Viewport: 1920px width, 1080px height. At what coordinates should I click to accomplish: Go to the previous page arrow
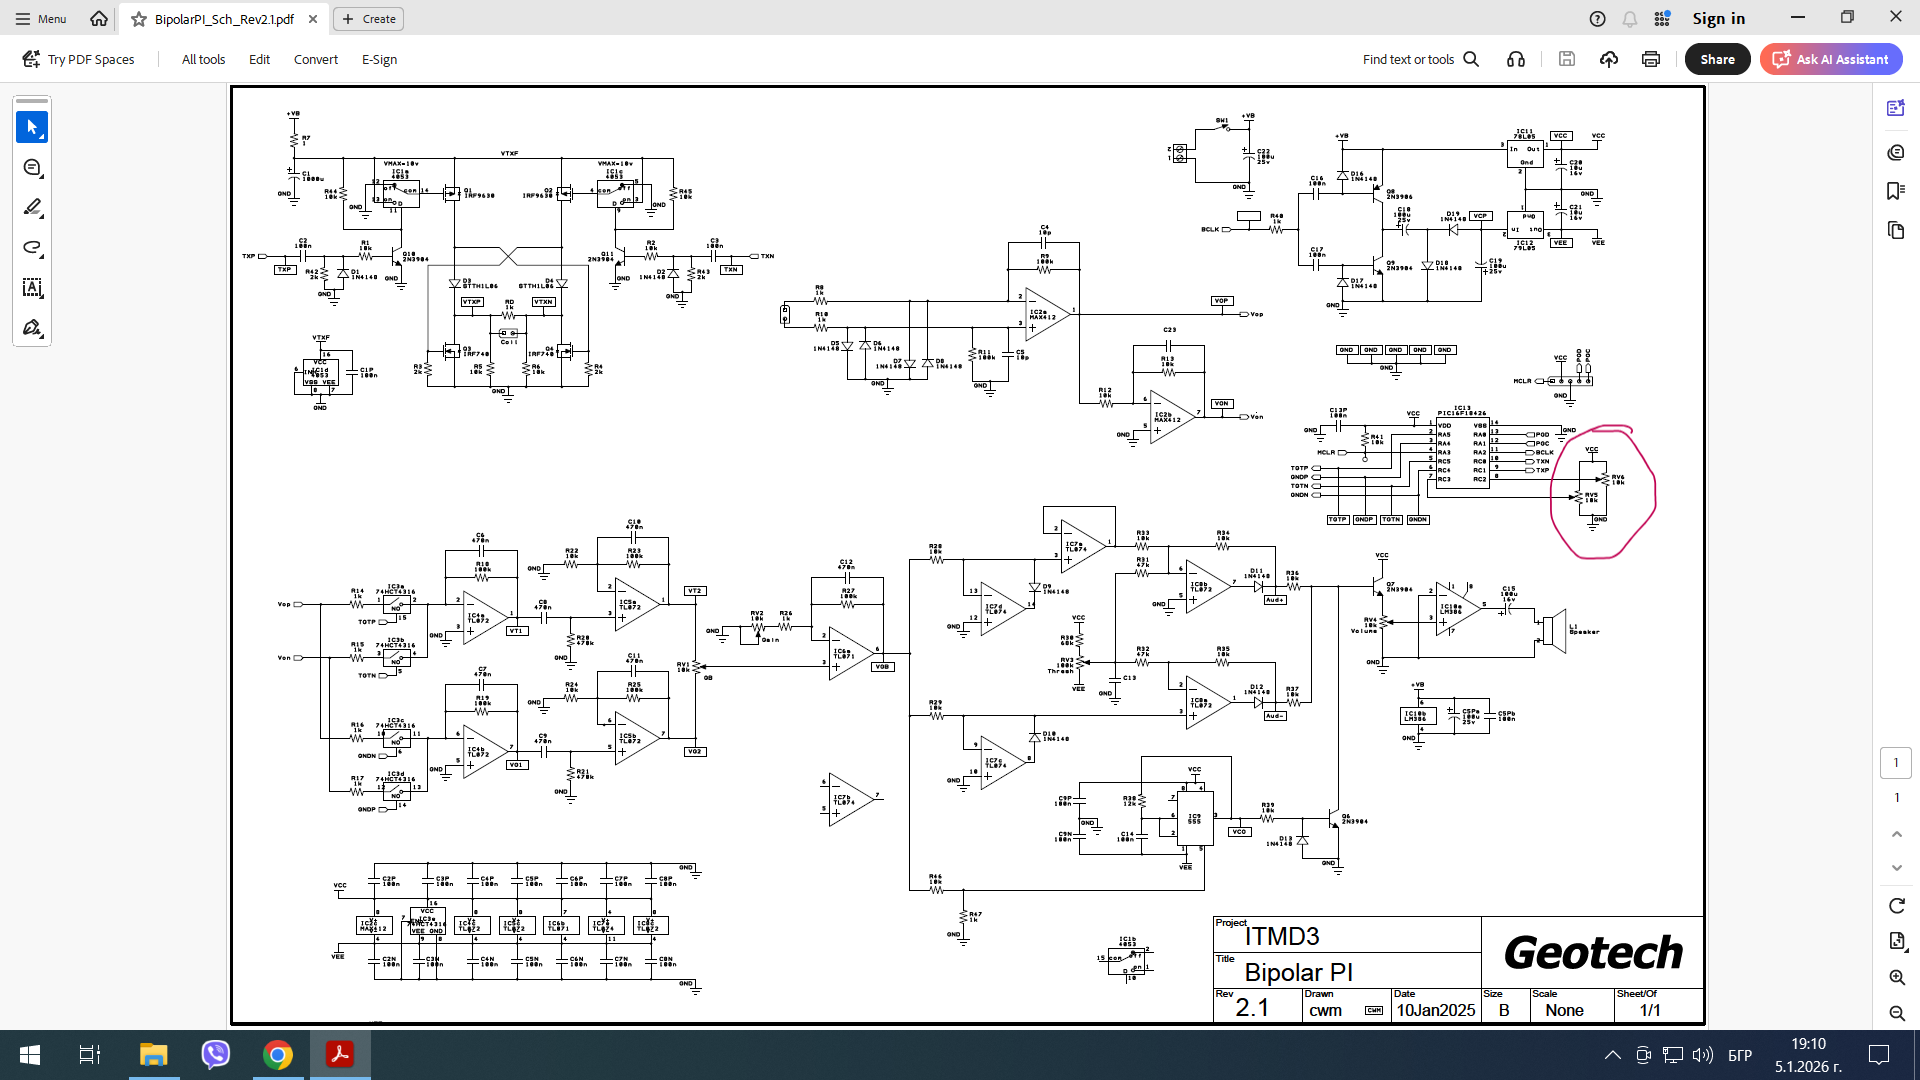pyautogui.click(x=1897, y=834)
